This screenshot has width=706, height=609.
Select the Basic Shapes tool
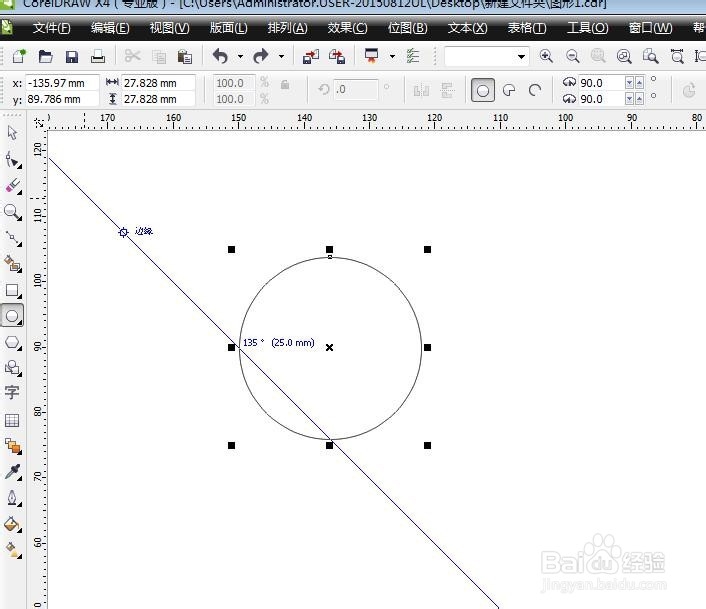13,368
